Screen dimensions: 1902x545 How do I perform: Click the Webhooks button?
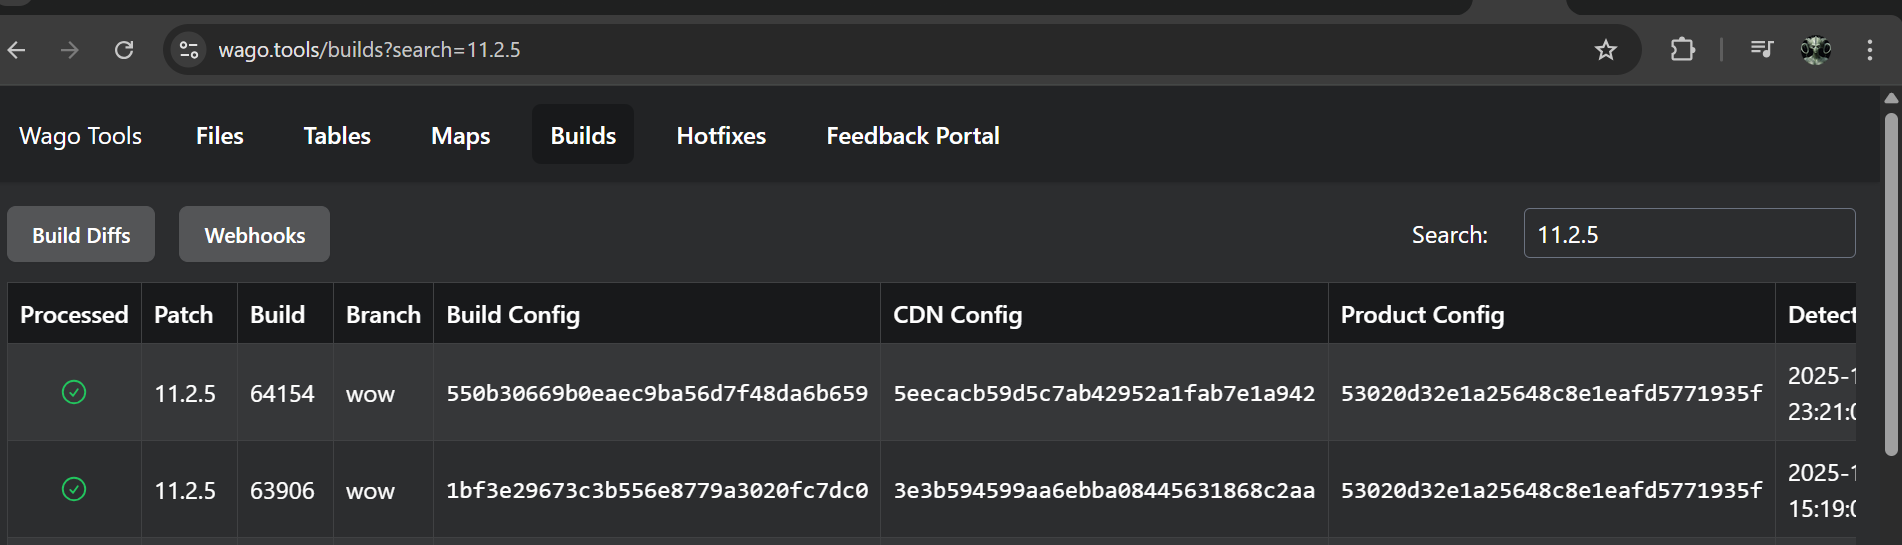pyautogui.click(x=255, y=235)
